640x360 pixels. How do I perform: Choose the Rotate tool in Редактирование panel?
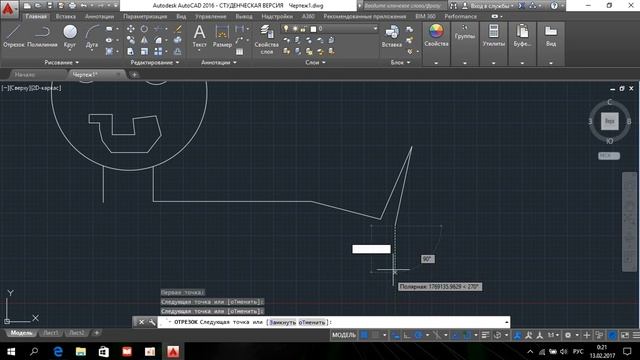tap(144, 29)
